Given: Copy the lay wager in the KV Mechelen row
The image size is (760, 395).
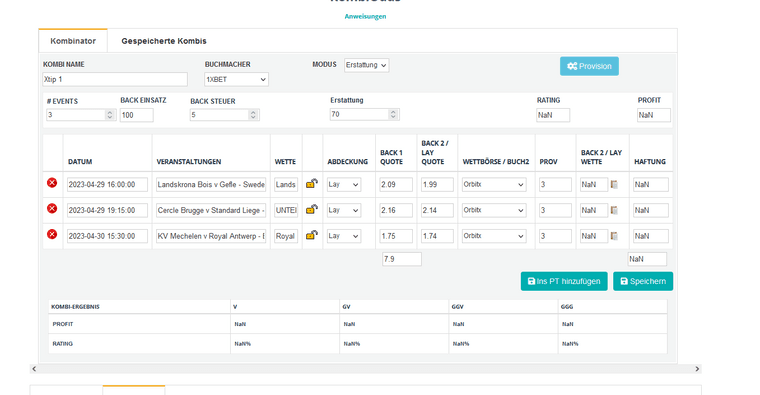Looking at the screenshot, I should (614, 236).
